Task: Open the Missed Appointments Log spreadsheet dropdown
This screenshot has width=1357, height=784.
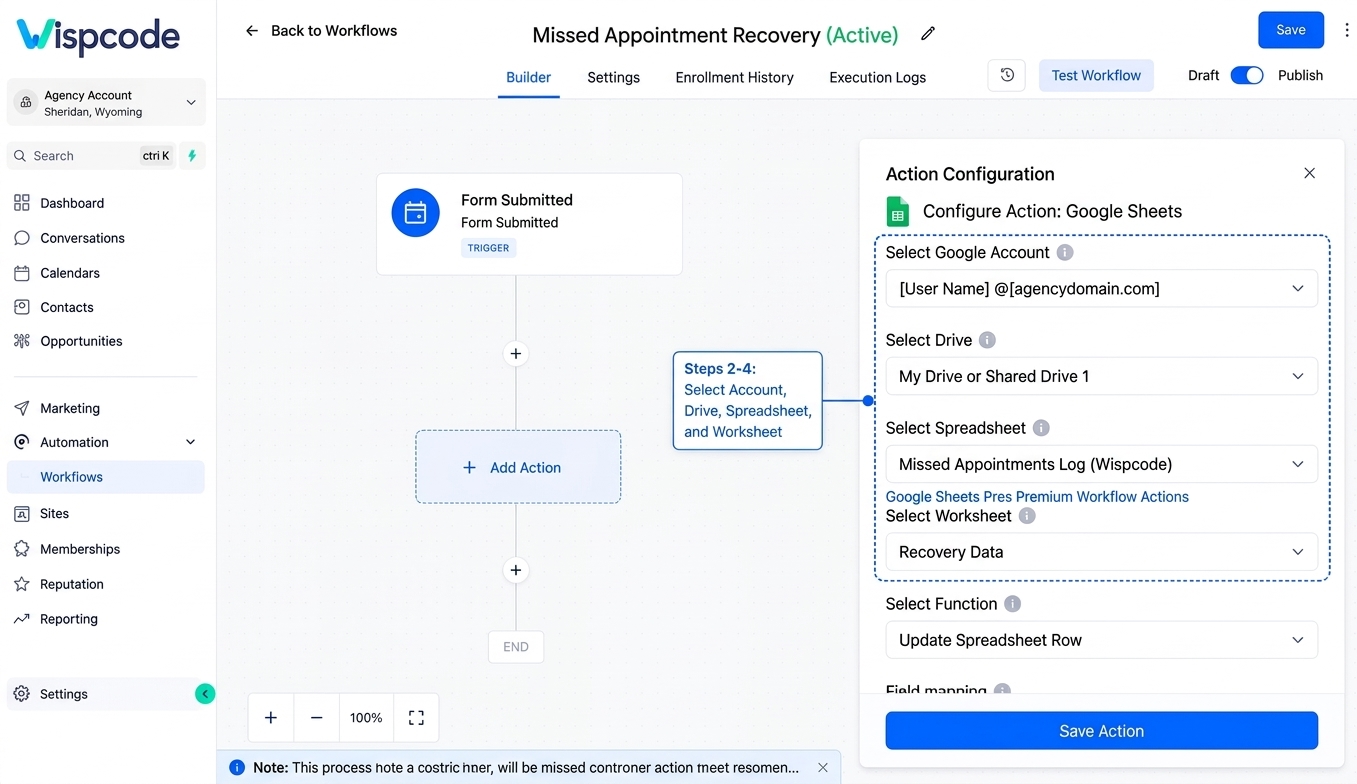Action: point(1101,464)
